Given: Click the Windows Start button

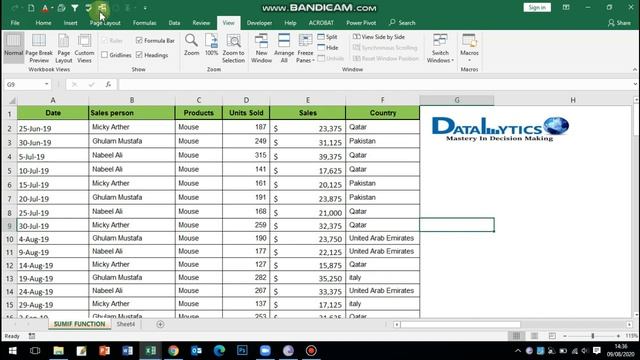Looking at the screenshot, I should coord(13,351).
